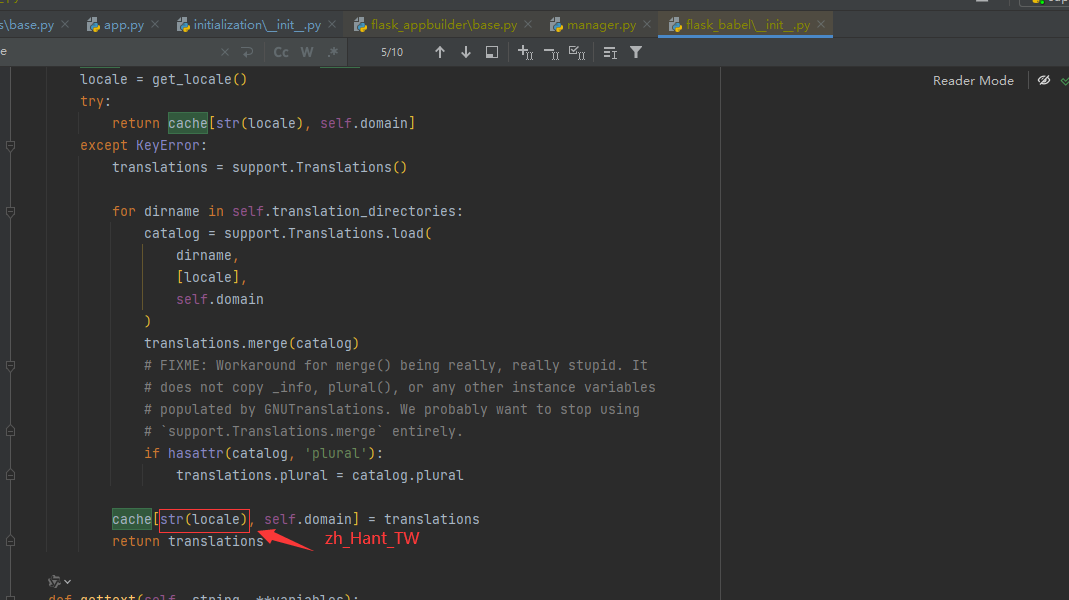Fold the FIXME comment block
This screenshot has height=600, width=1069.
10,365
